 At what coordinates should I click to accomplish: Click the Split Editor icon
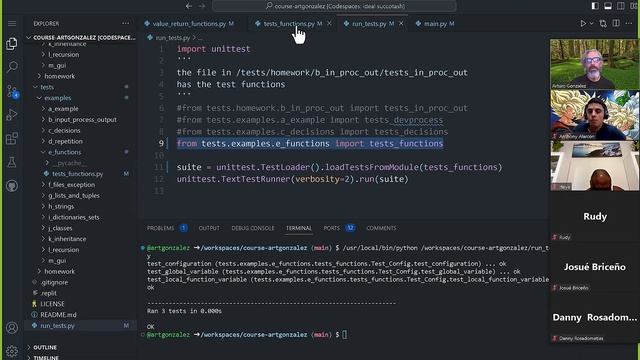click(x=616, y=24)
